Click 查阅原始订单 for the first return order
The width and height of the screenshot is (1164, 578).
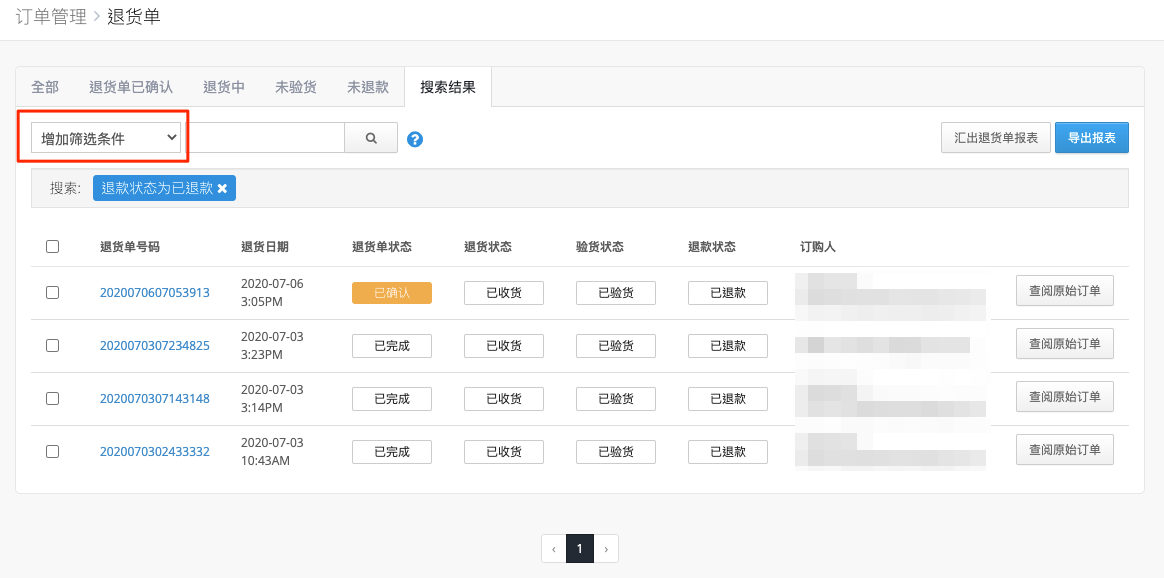[1065, 291]
